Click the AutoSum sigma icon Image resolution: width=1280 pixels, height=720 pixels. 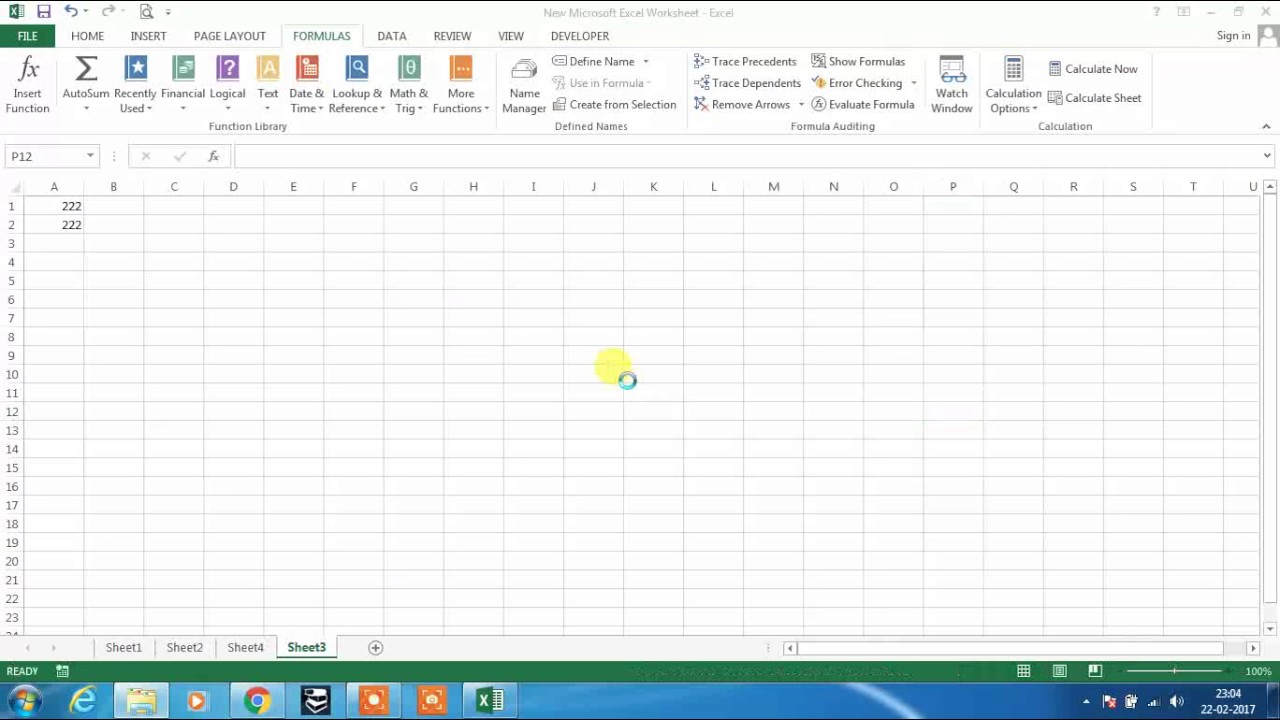86,69
